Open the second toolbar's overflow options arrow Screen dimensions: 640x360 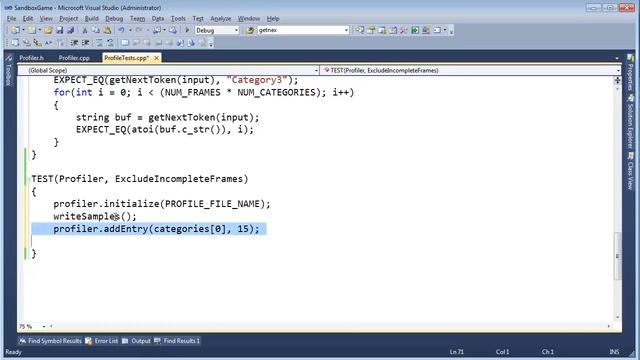click(x=211, y=43)
